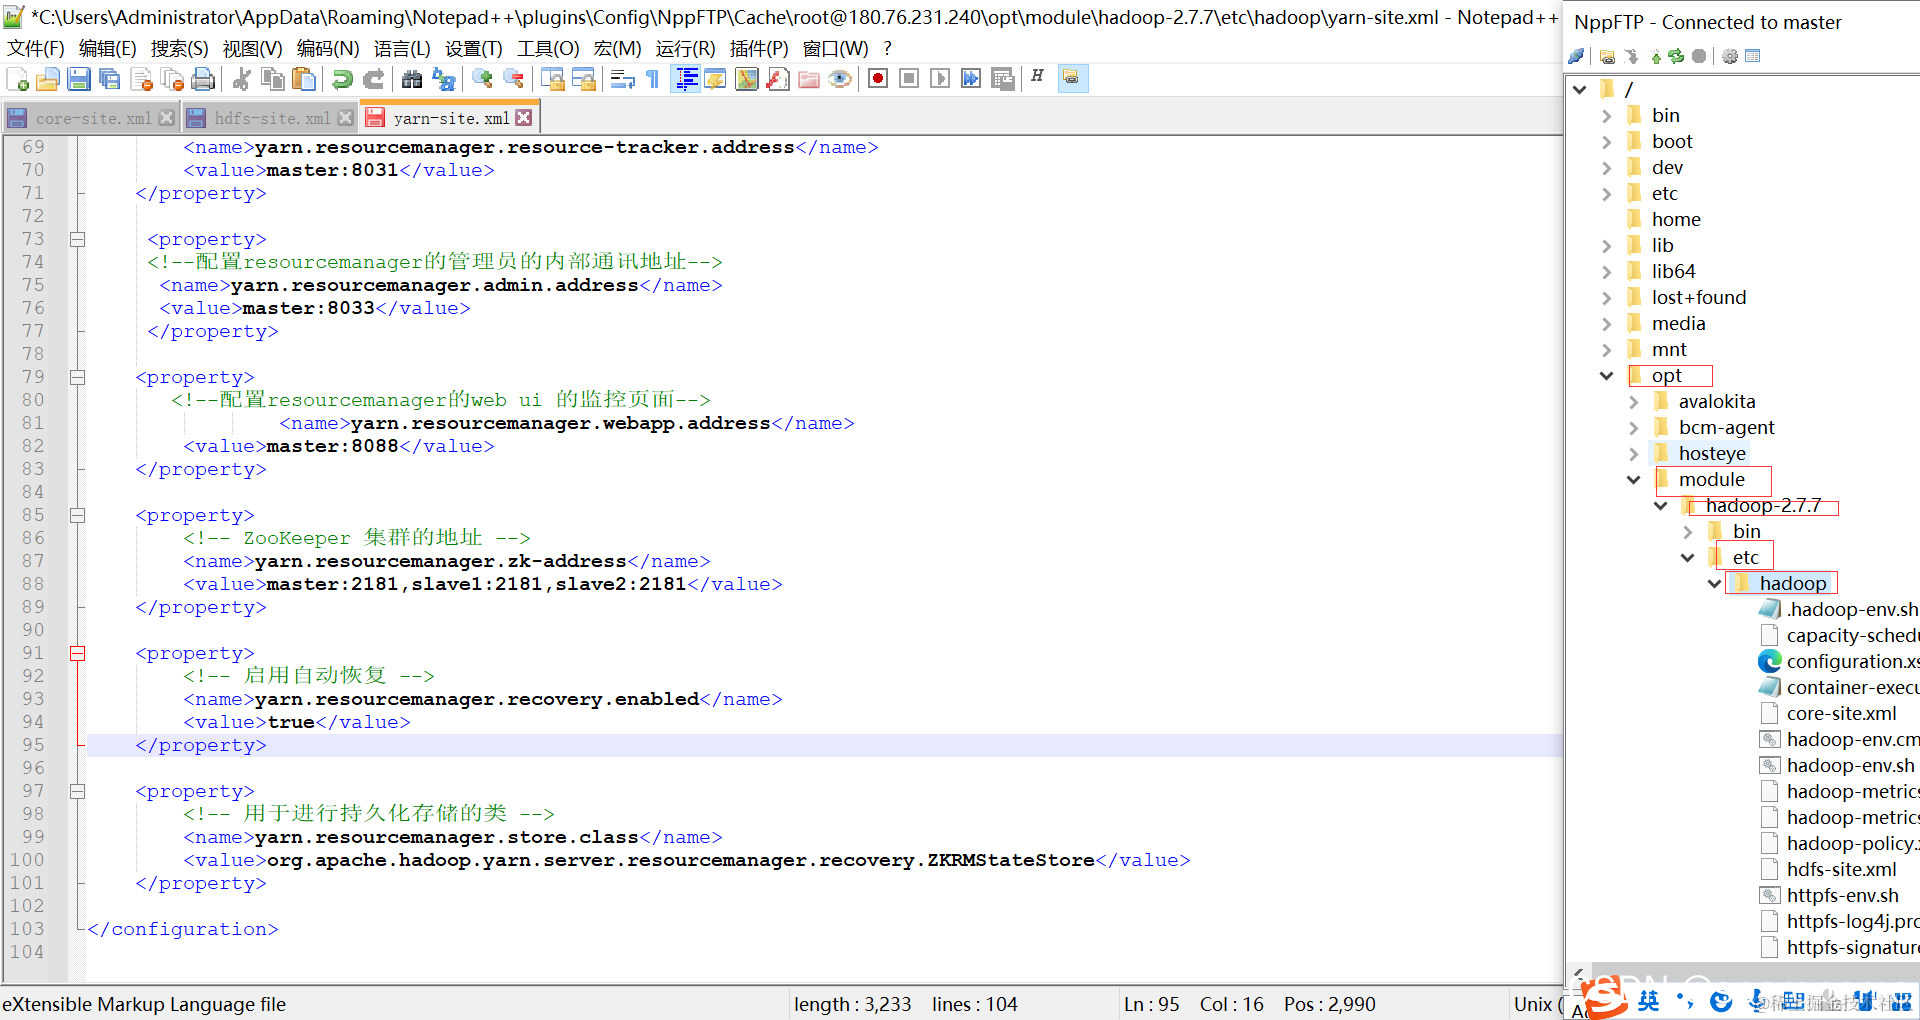
Task: Select hadoop-env.sh file in the tree
Action: (1850, 765)
